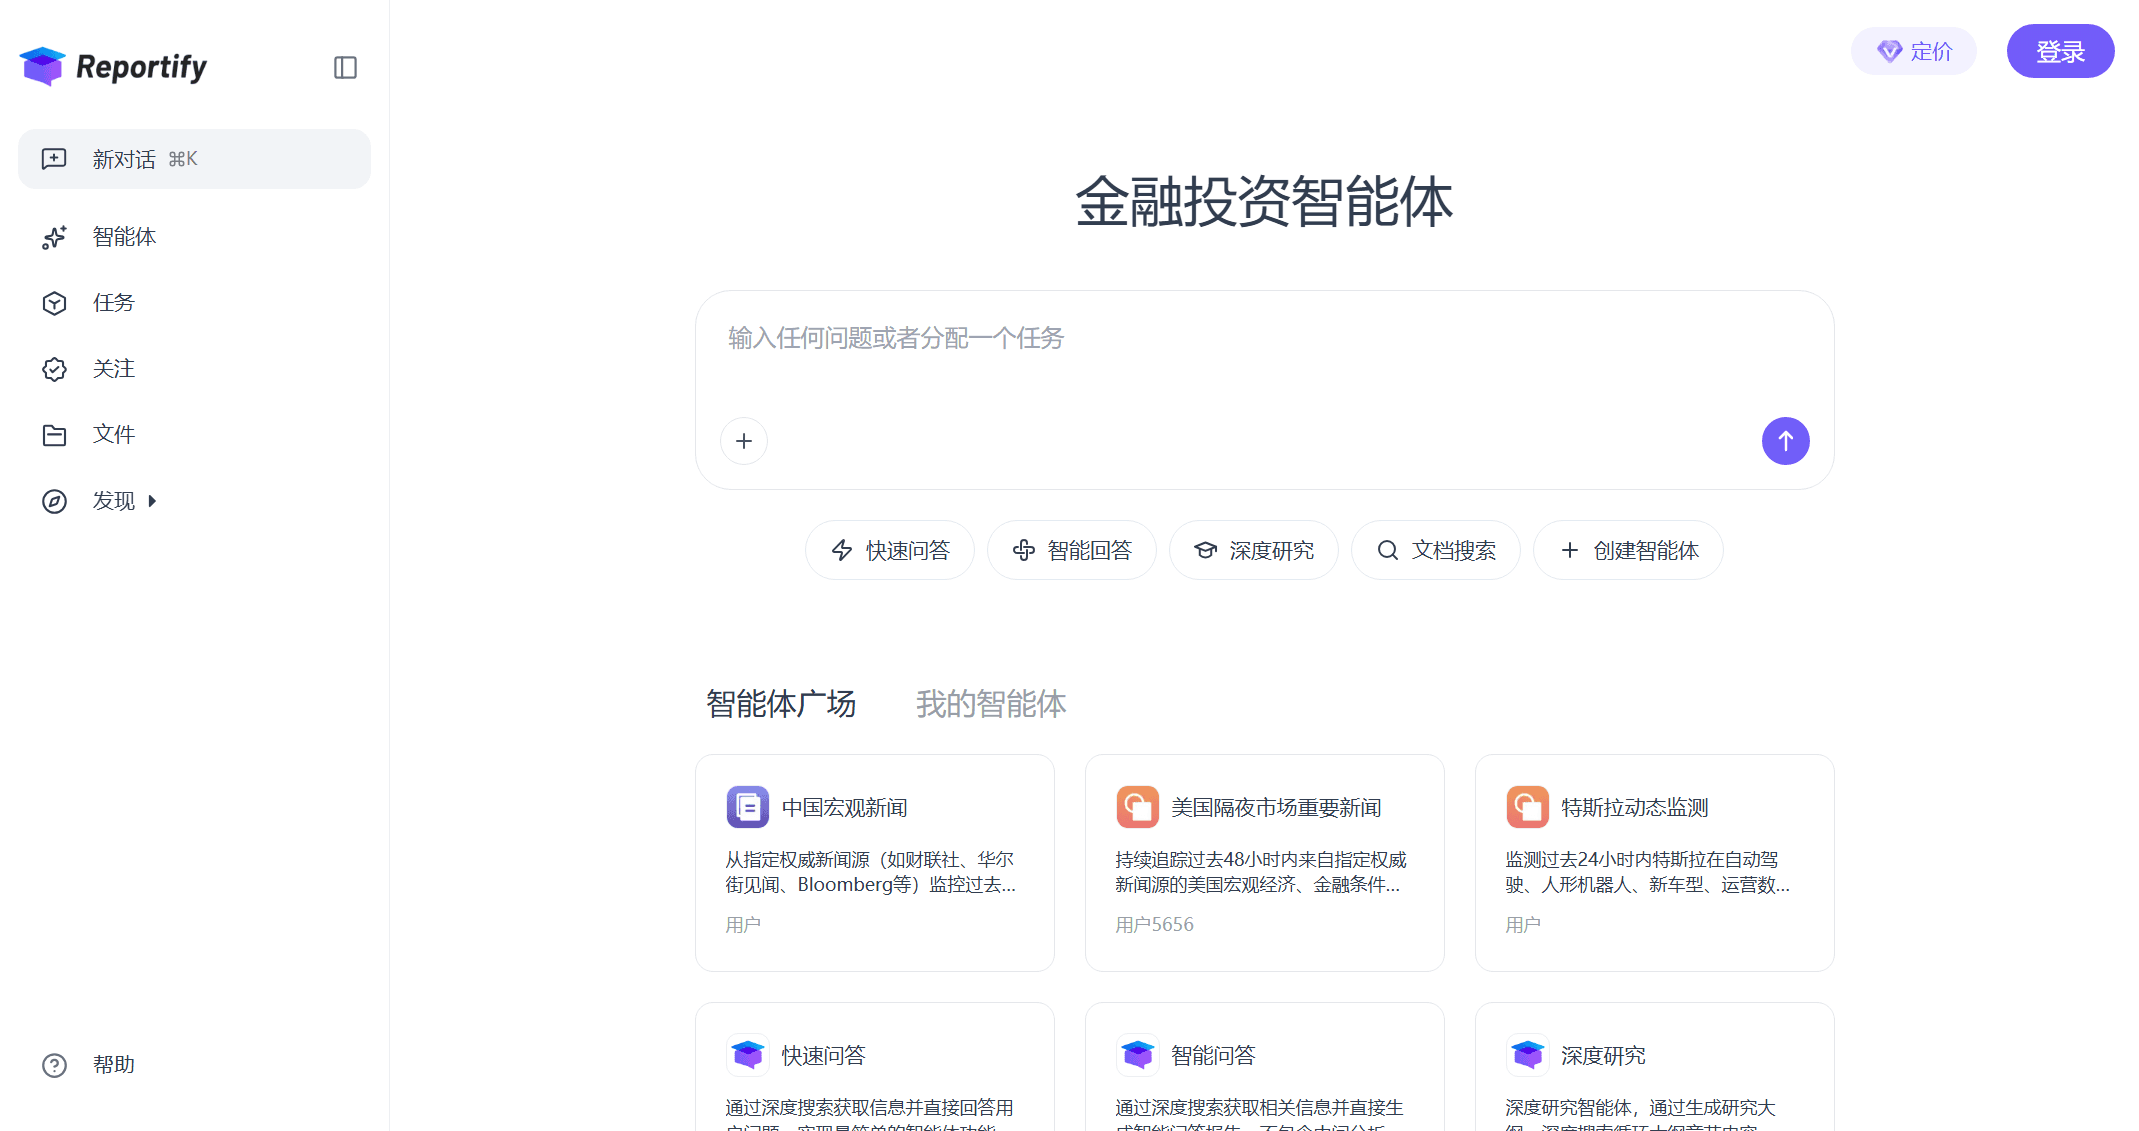Click the Reportify logo
This screenshot has width=2139, height=1131.
point(112,66)
